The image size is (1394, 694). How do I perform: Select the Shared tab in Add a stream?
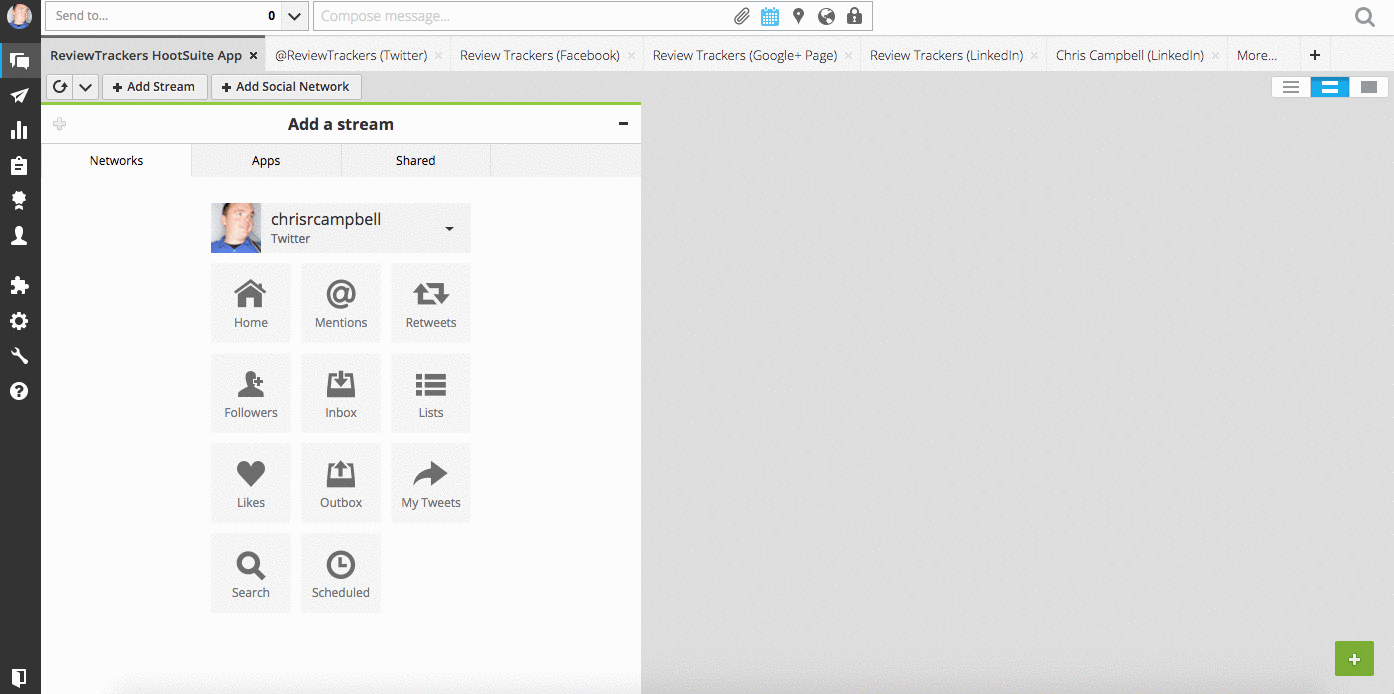[x=416, y=161]
